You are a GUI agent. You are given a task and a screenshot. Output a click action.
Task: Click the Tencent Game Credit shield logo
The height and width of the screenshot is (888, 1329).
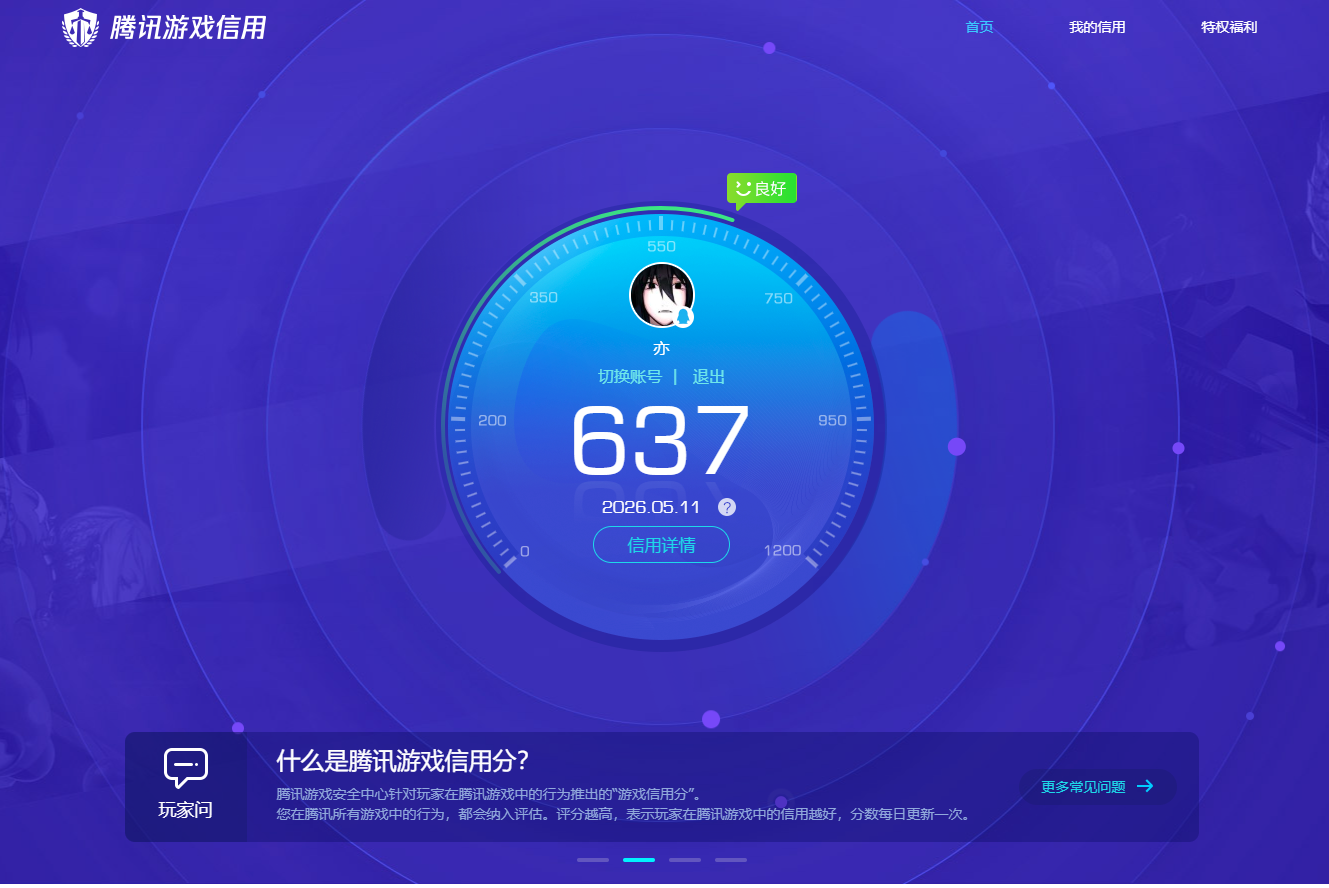point(80,27)
